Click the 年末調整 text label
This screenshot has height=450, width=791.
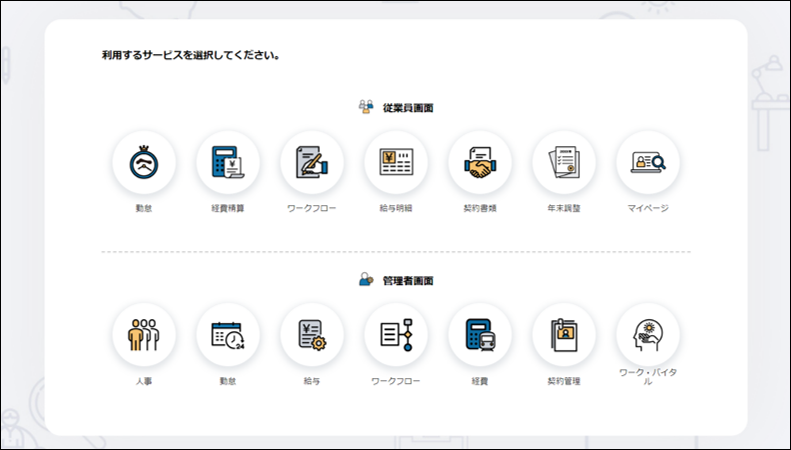[x=564, y=209]
